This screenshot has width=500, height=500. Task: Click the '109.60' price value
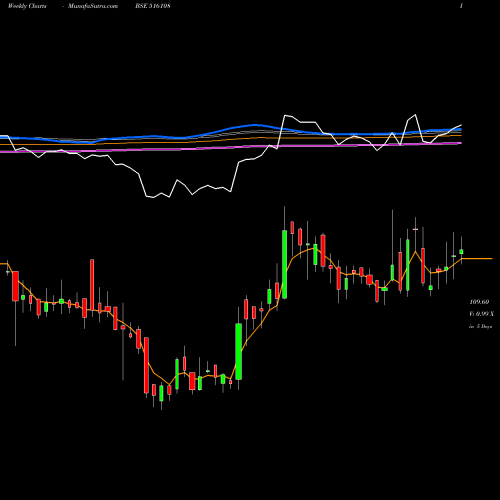479,302
